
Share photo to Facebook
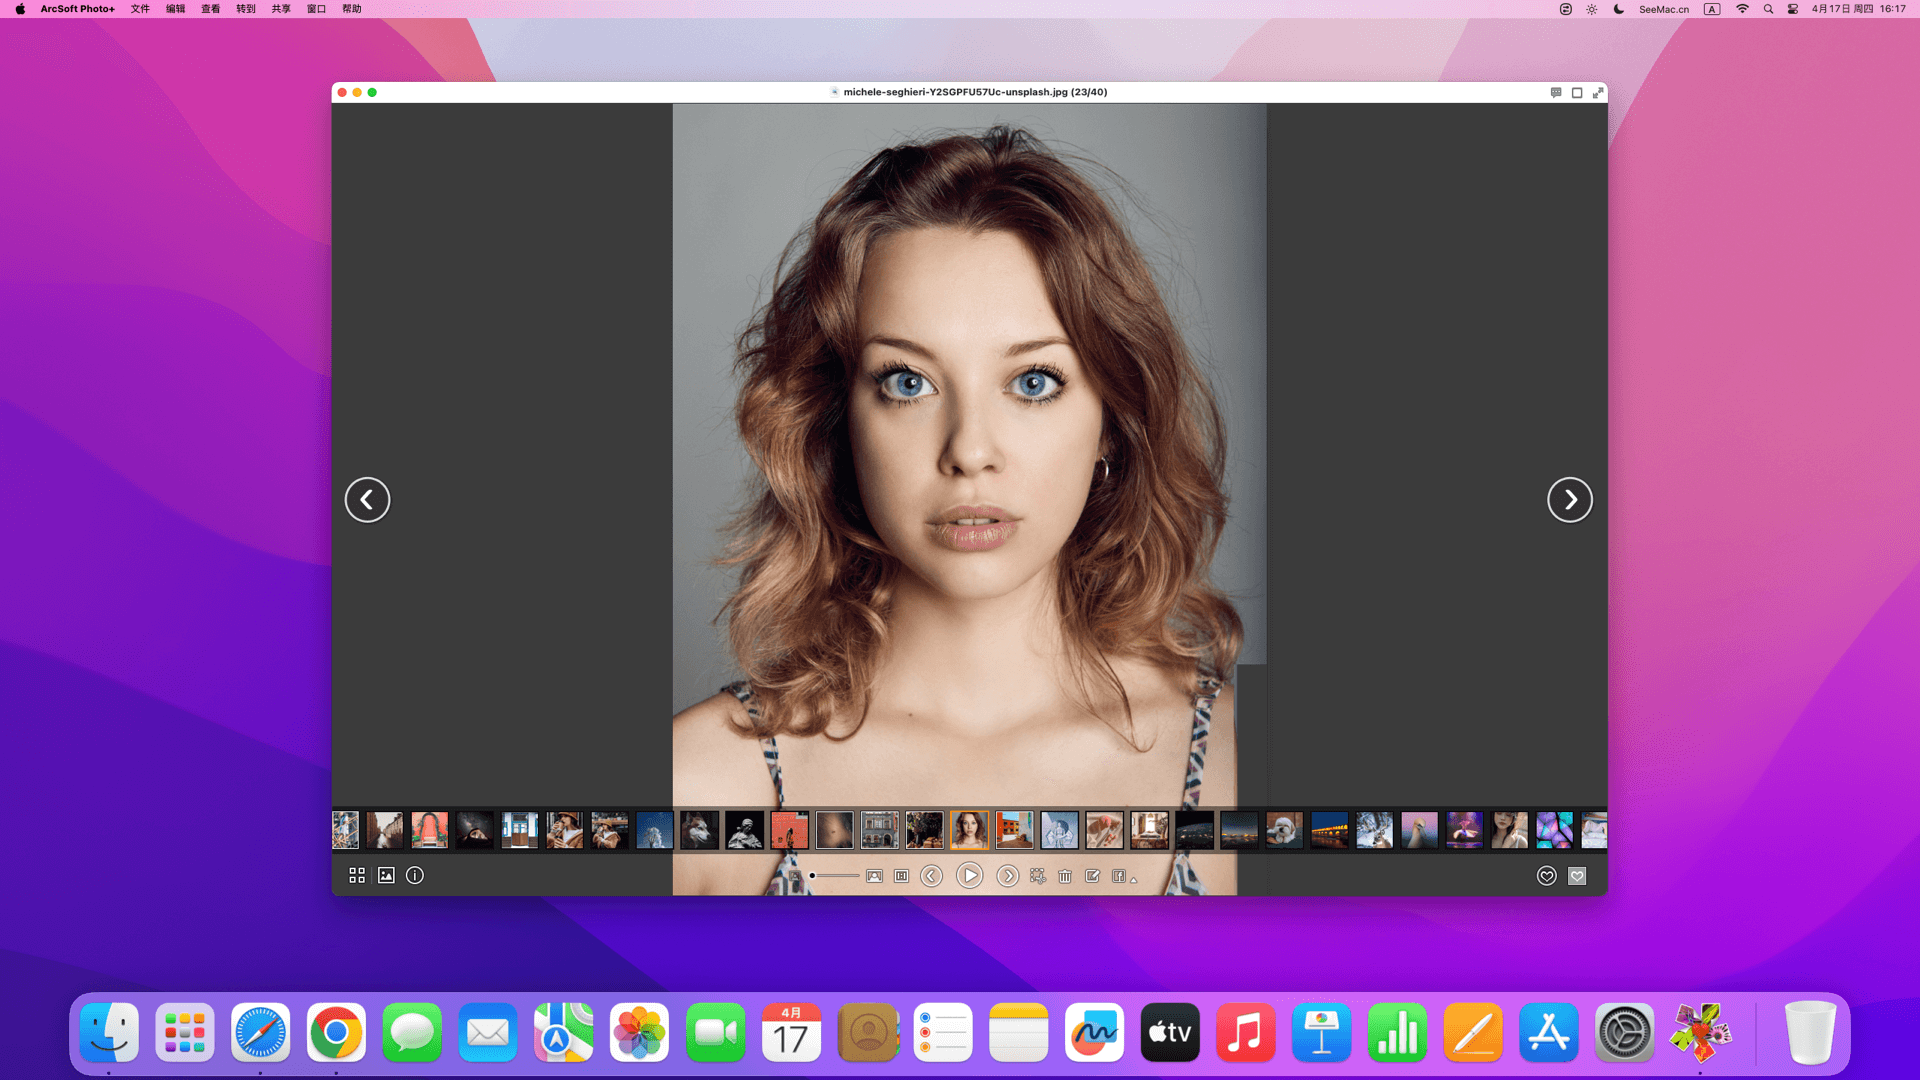tap(1118, 876)
